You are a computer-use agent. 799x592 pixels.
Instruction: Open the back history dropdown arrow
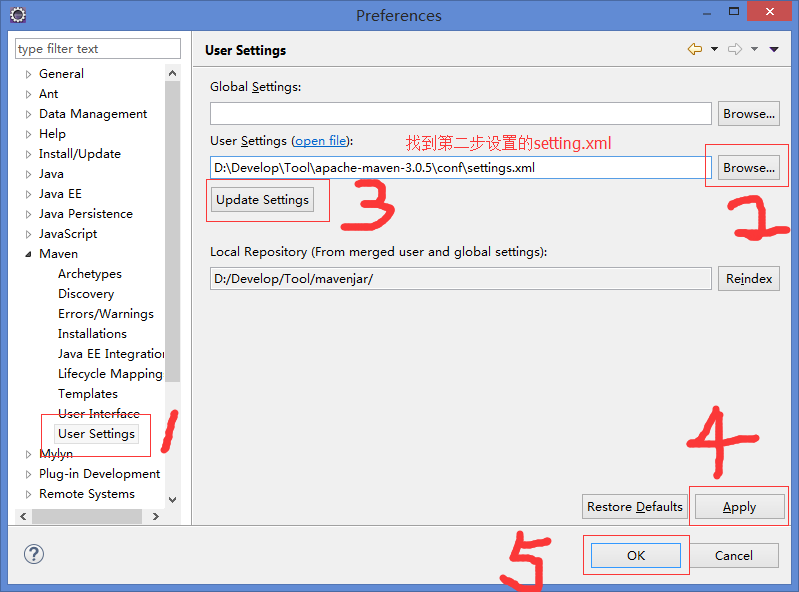pyautogui.click(x=714, y=49)
